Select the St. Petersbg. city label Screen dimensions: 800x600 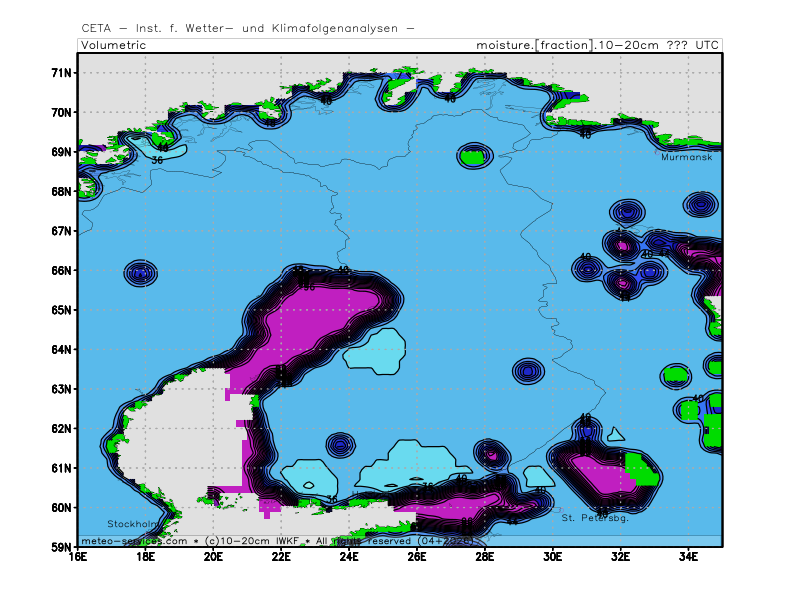(x=595, y=518)
